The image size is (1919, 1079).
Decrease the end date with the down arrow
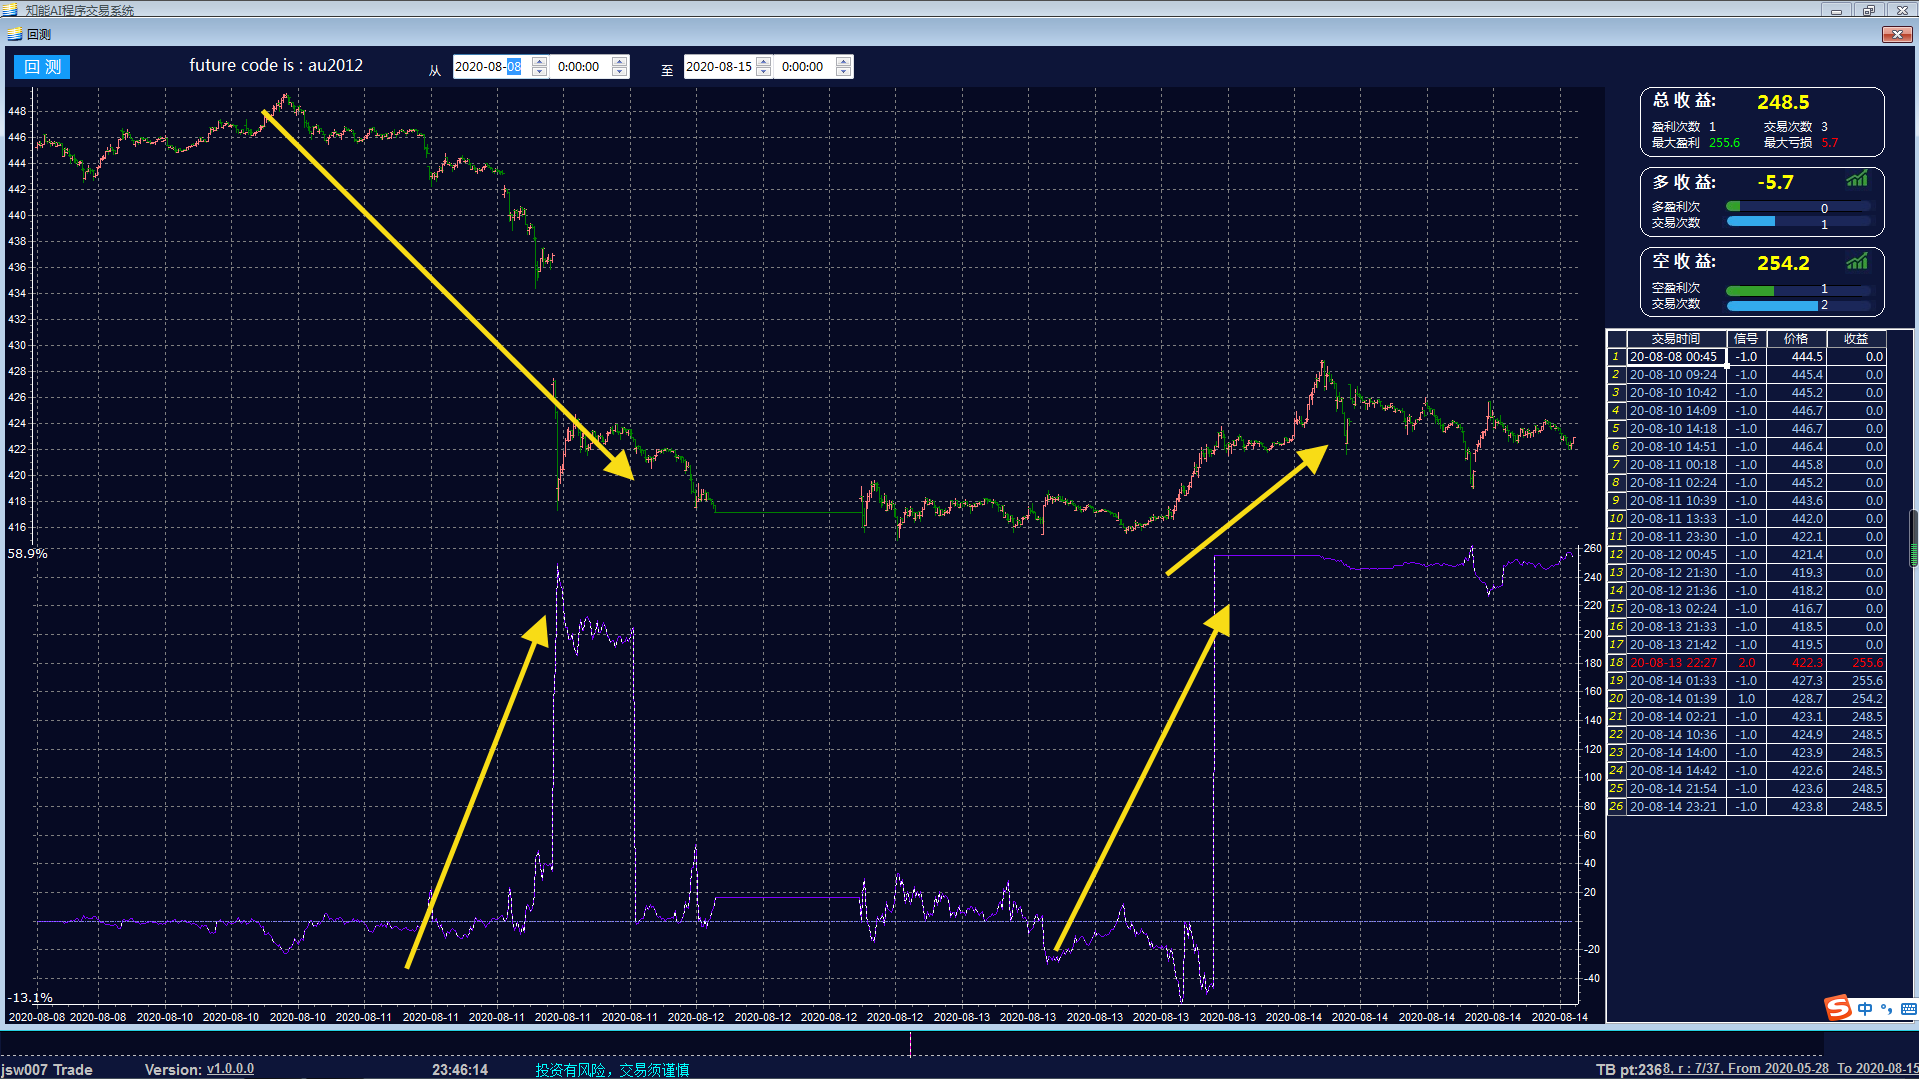tap(764, 72)
